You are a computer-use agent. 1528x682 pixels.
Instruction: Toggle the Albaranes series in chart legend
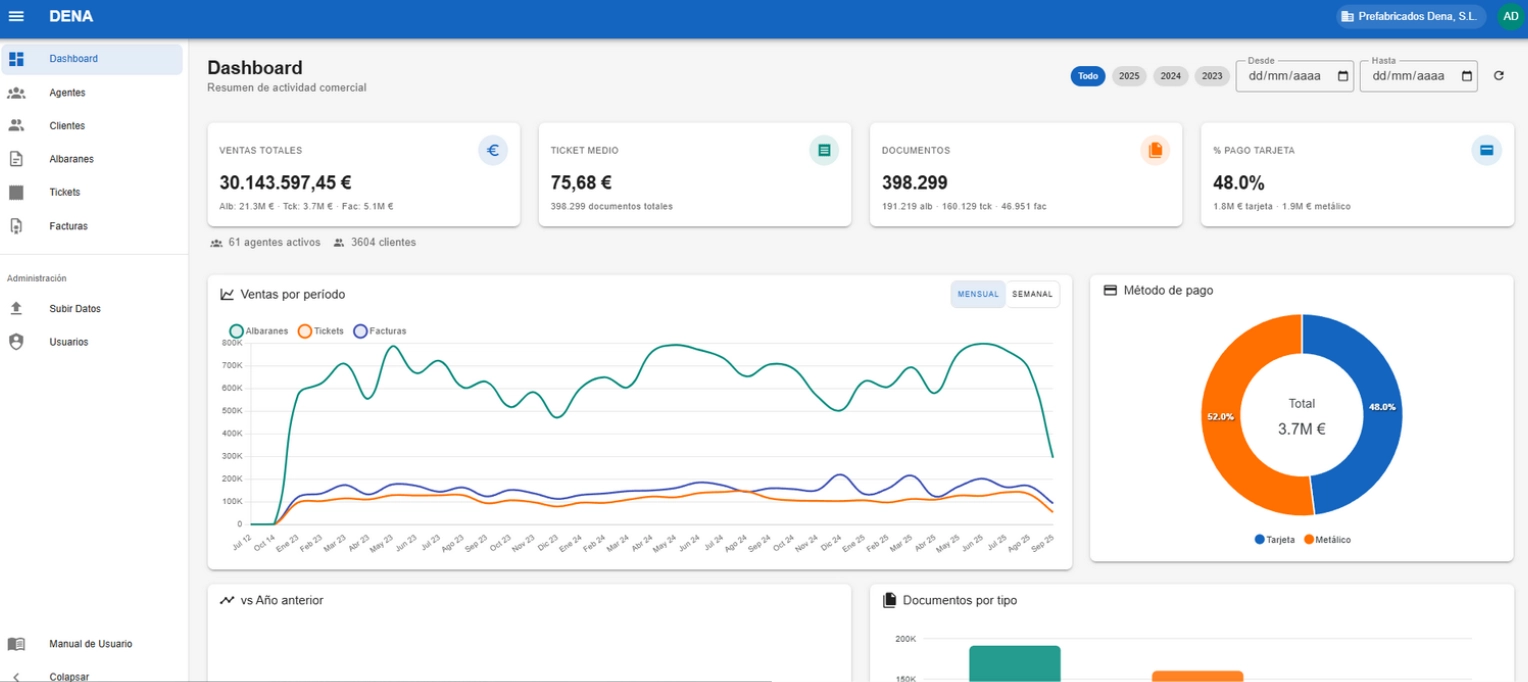tap(259, 331)
